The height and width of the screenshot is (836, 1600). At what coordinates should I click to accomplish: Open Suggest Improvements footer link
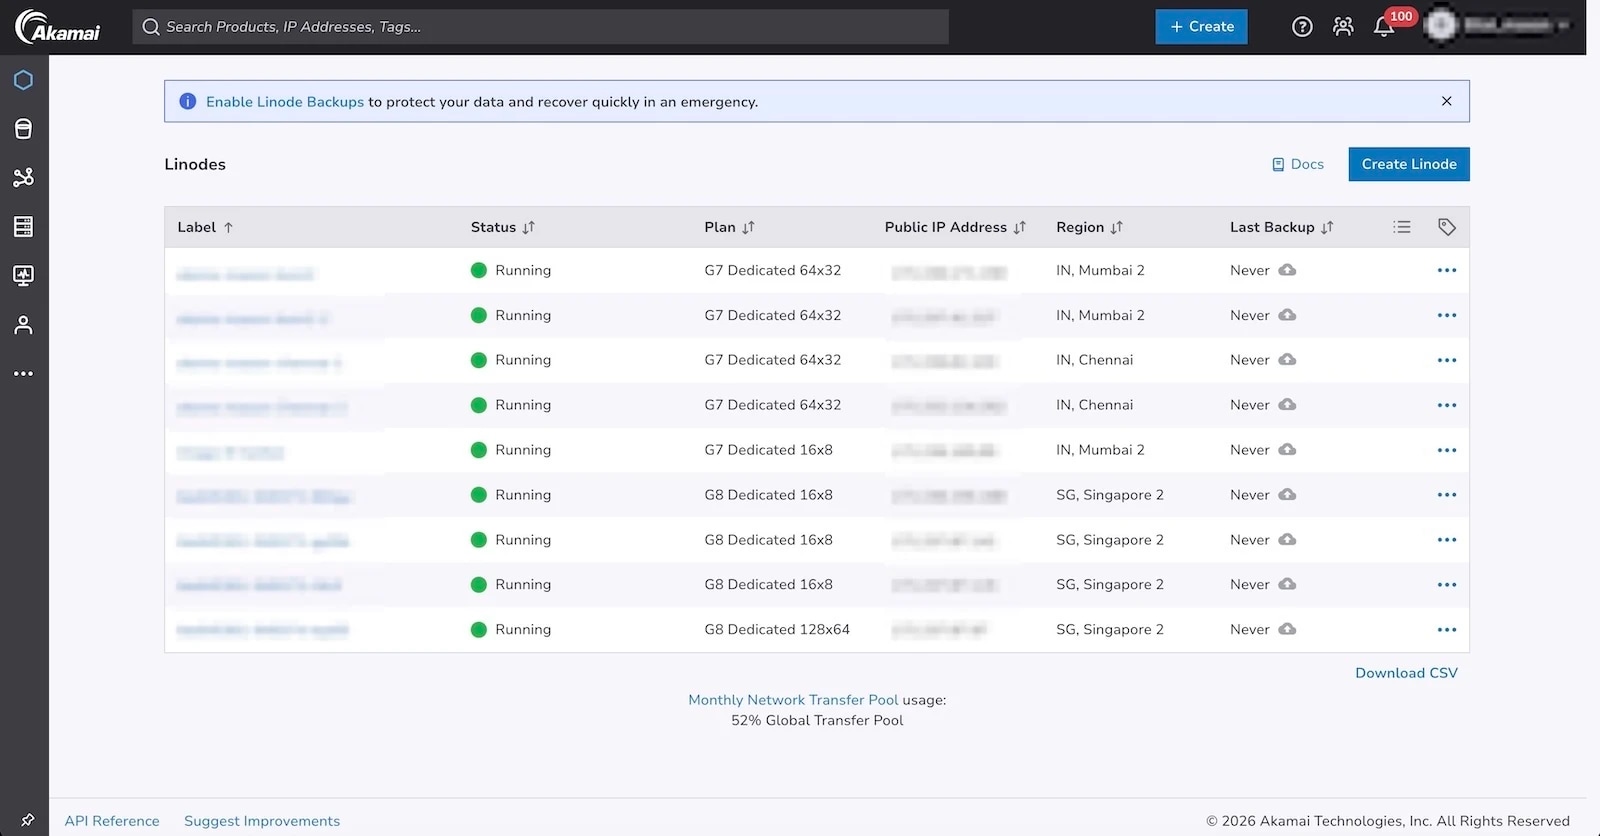click(x=262, y=821)
